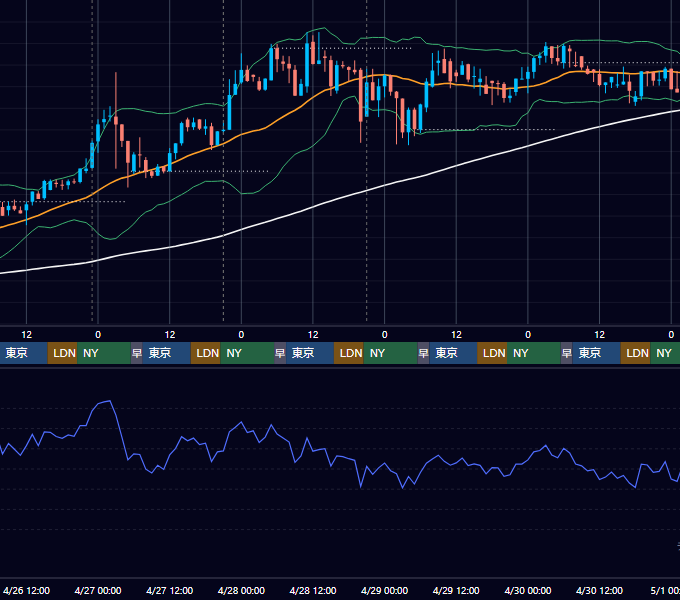Select the NY session block above 4/28 00:00

(x=247, y=353)
